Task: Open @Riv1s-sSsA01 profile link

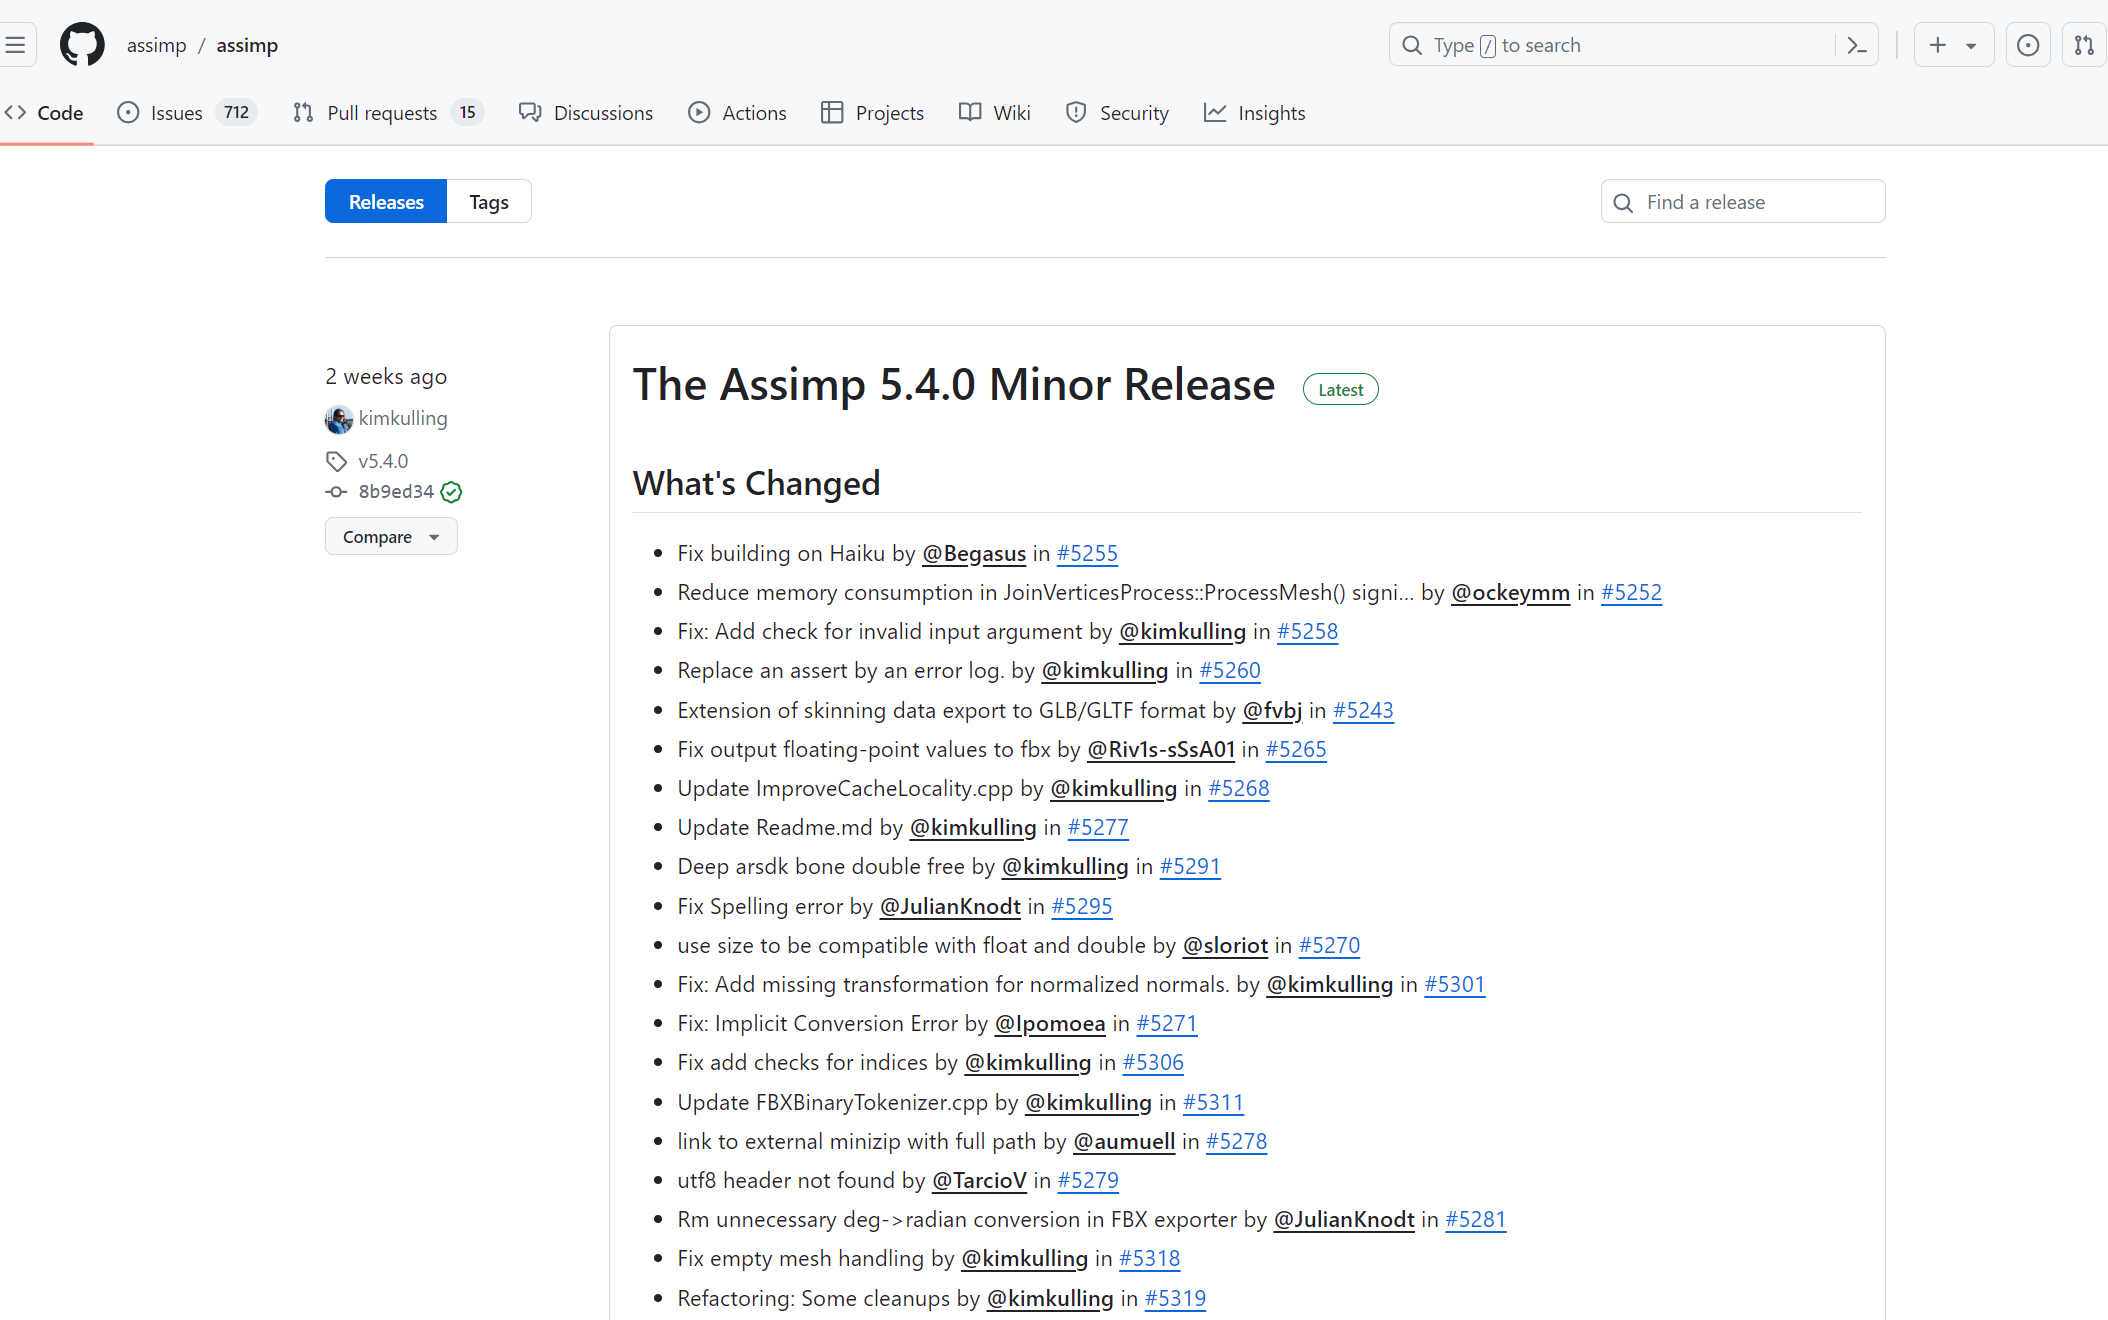Action: (x=1161, y=749)
